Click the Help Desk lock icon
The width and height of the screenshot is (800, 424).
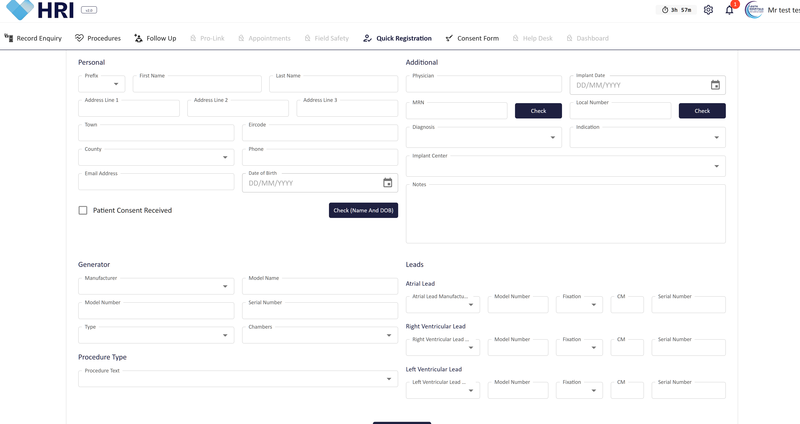click(515, 38)
